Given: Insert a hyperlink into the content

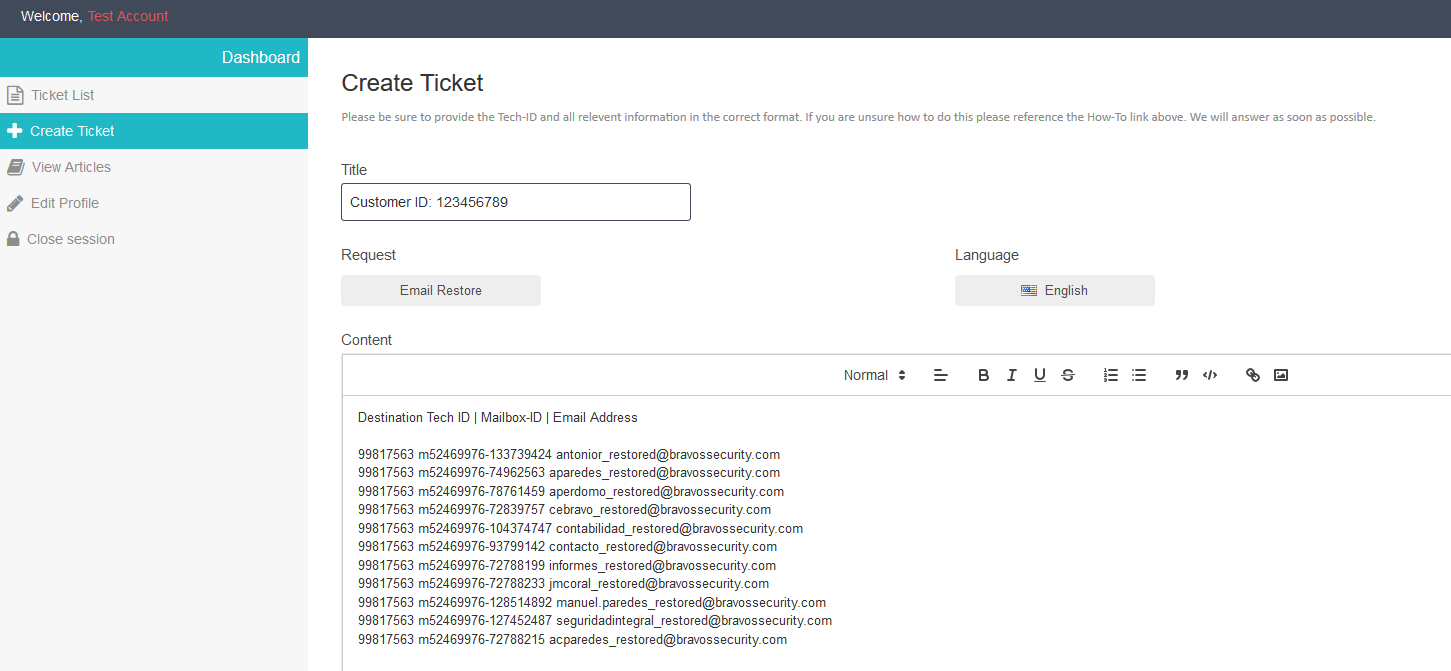Looking at the screenshot, I should click(1252, 375).
